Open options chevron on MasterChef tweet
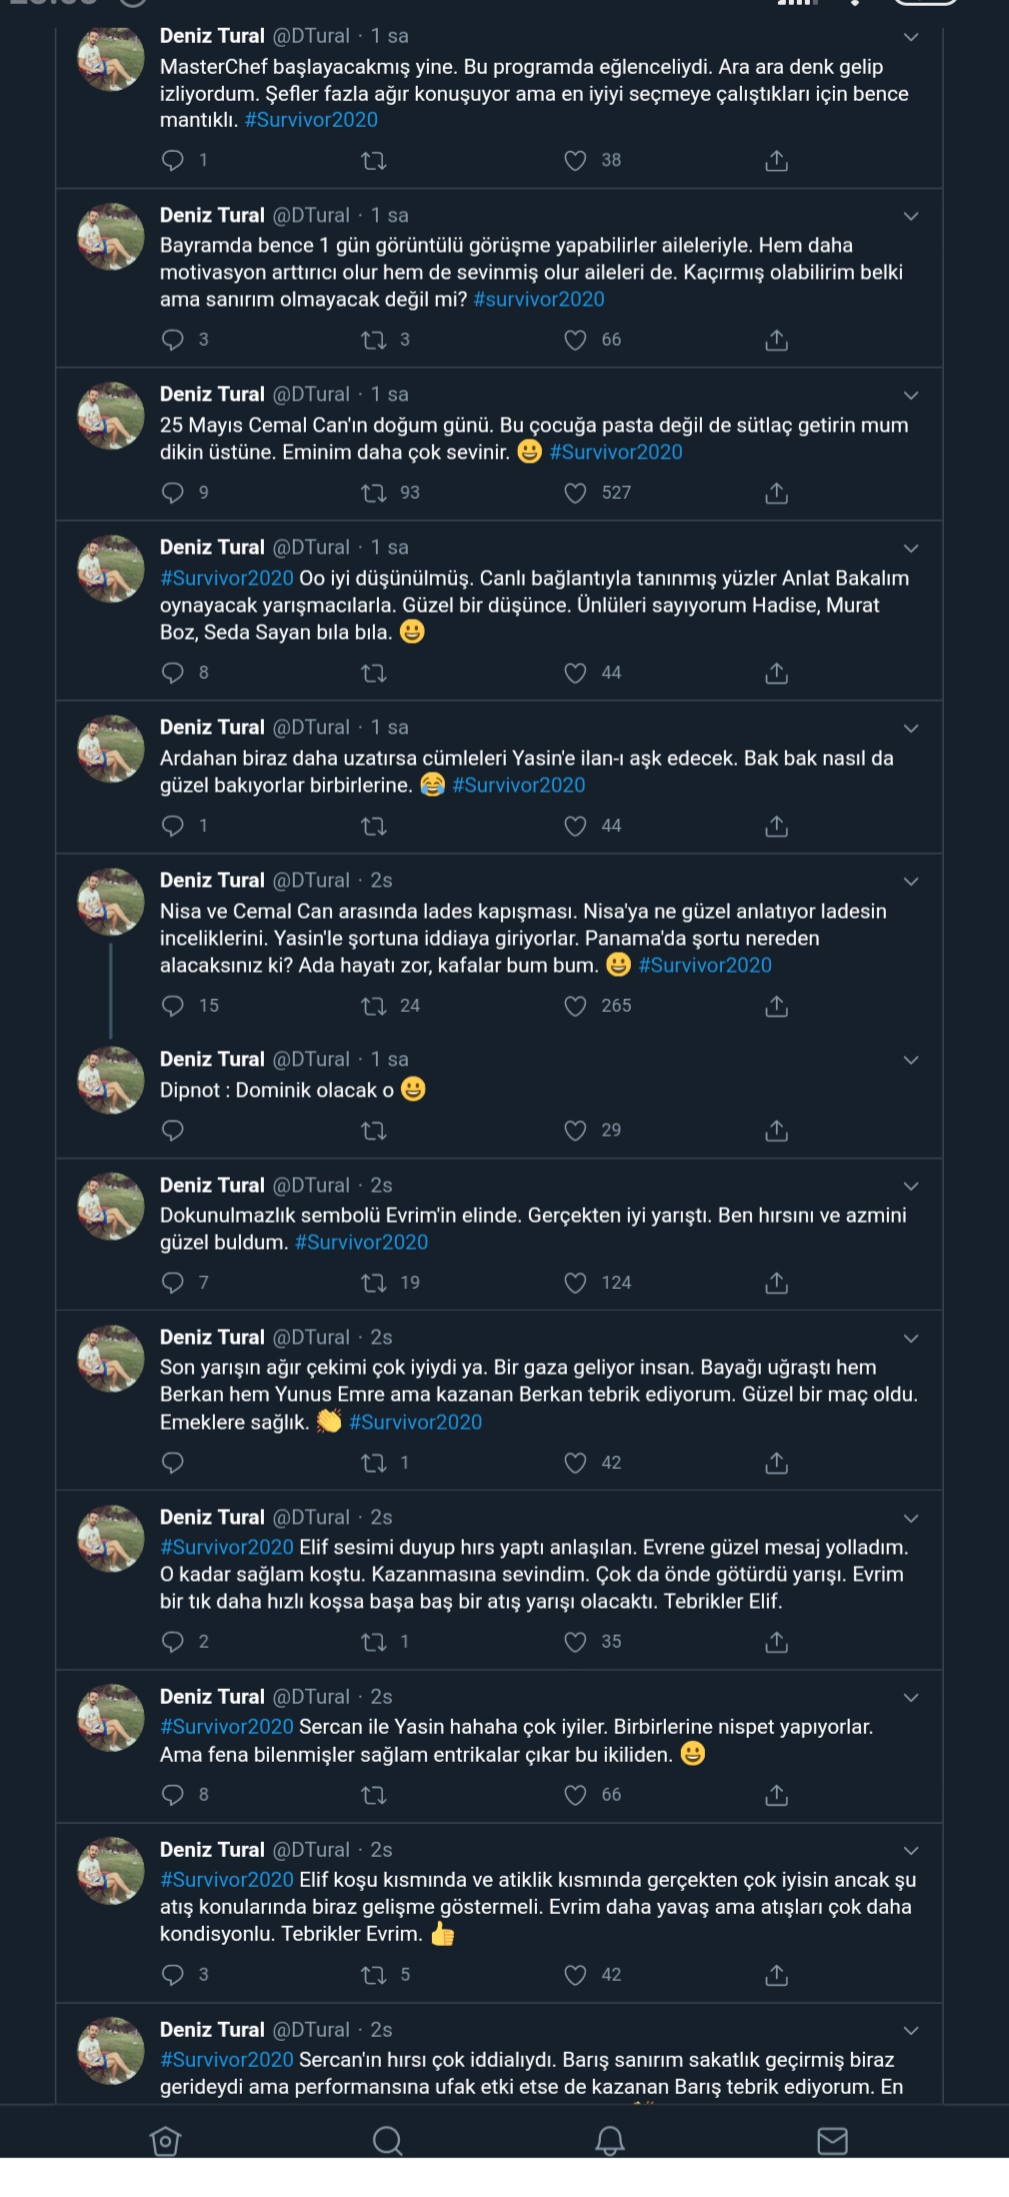The height and width of the screenshot is (2197, 1009). click(x=911, y=37)
